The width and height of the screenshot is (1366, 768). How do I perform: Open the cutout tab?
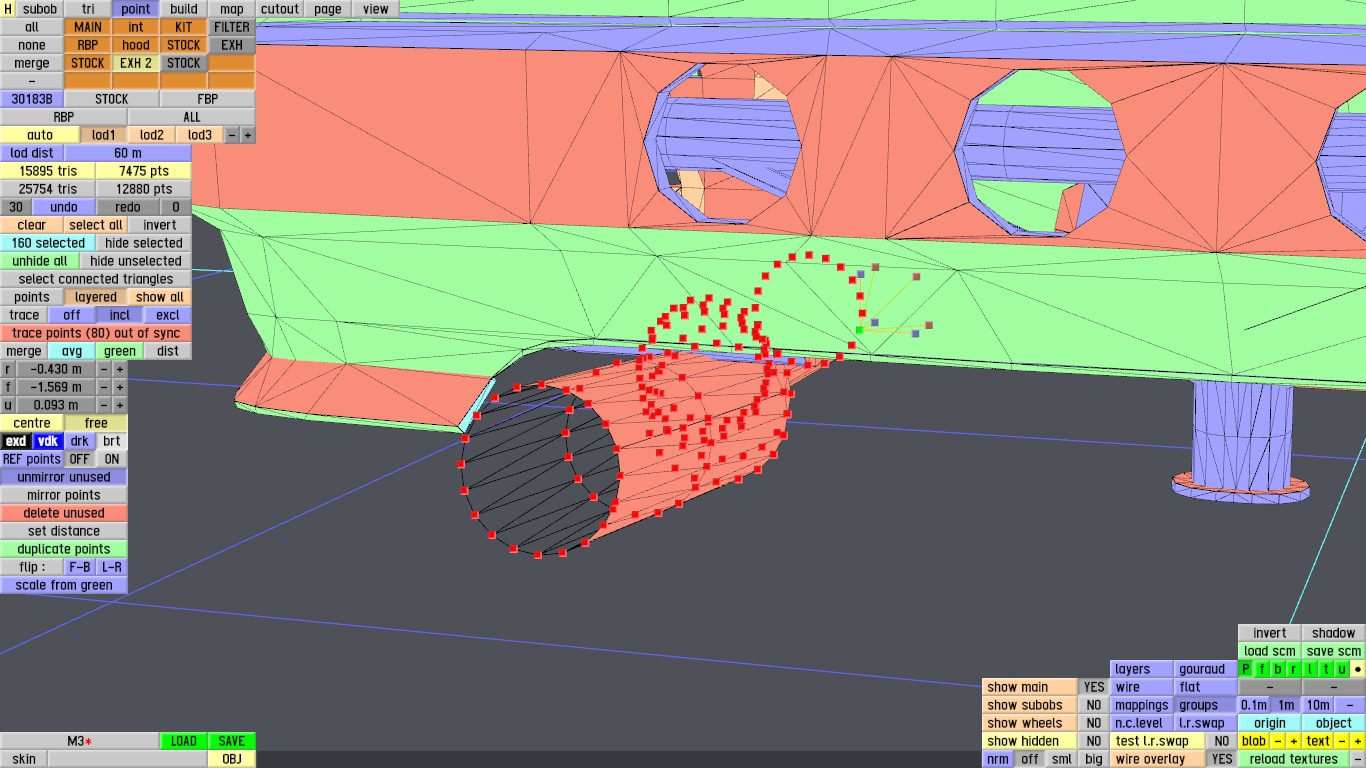click(x=280, y=9)
